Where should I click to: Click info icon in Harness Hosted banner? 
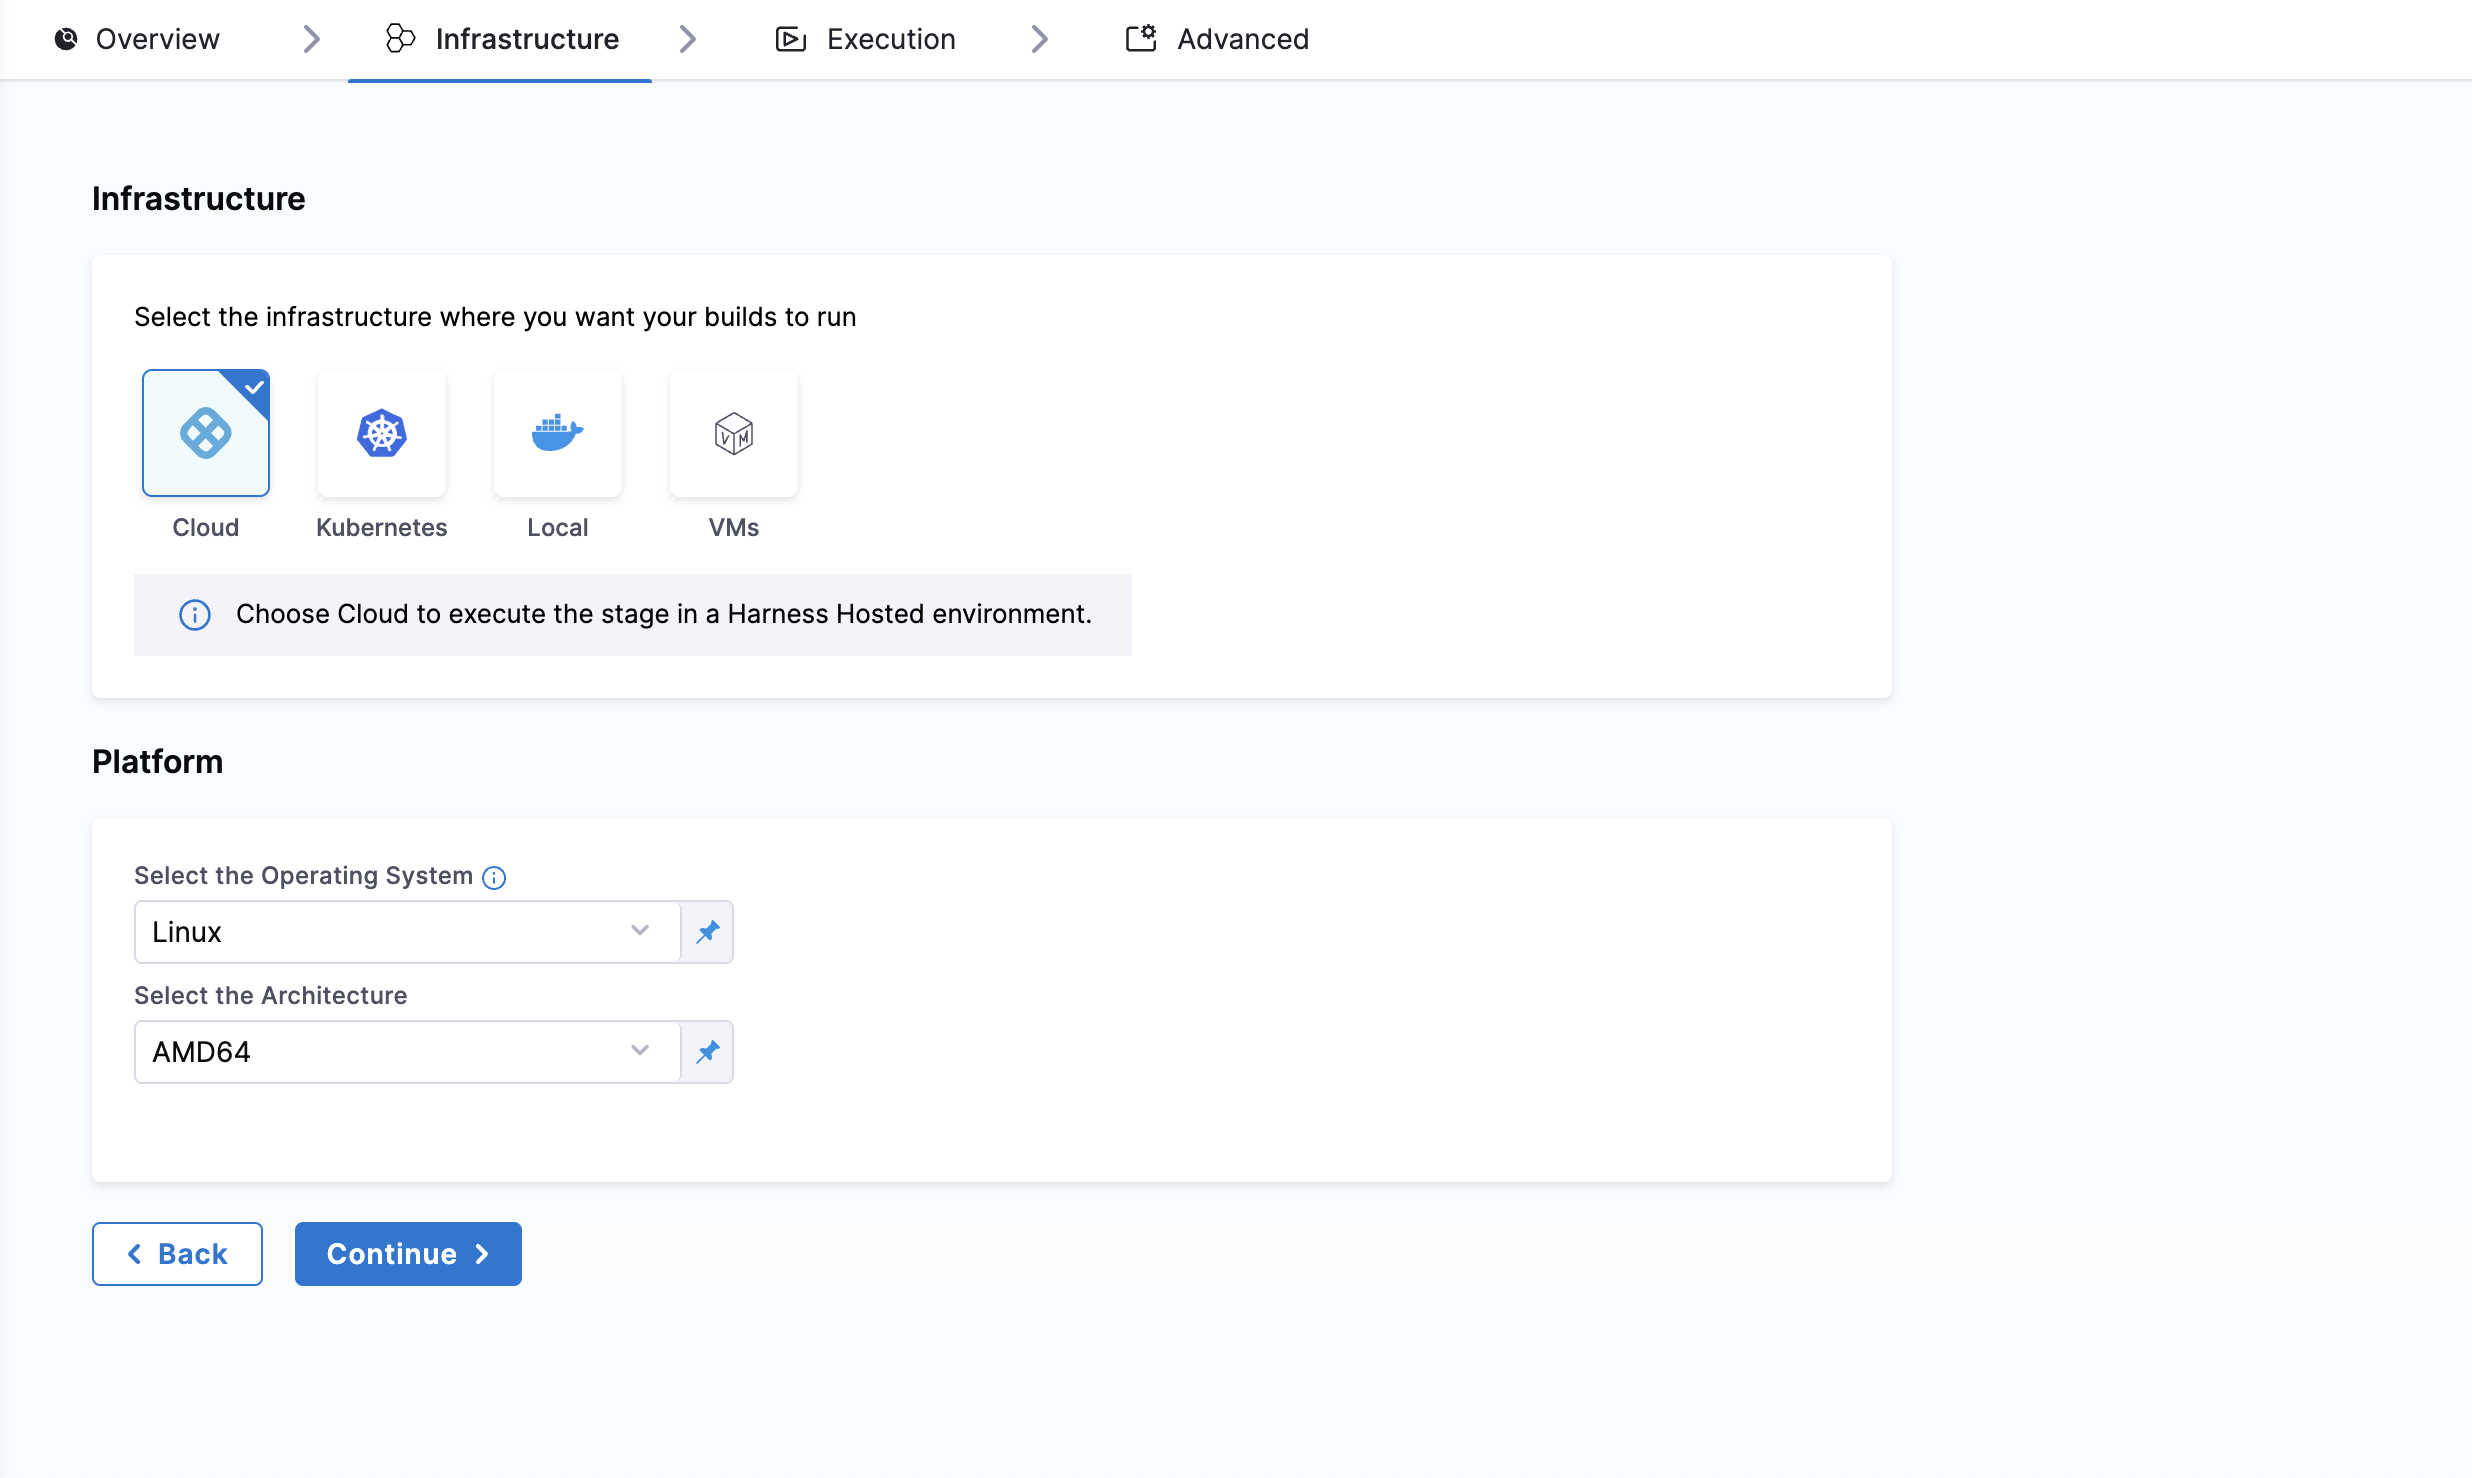[x=195, y=614]
